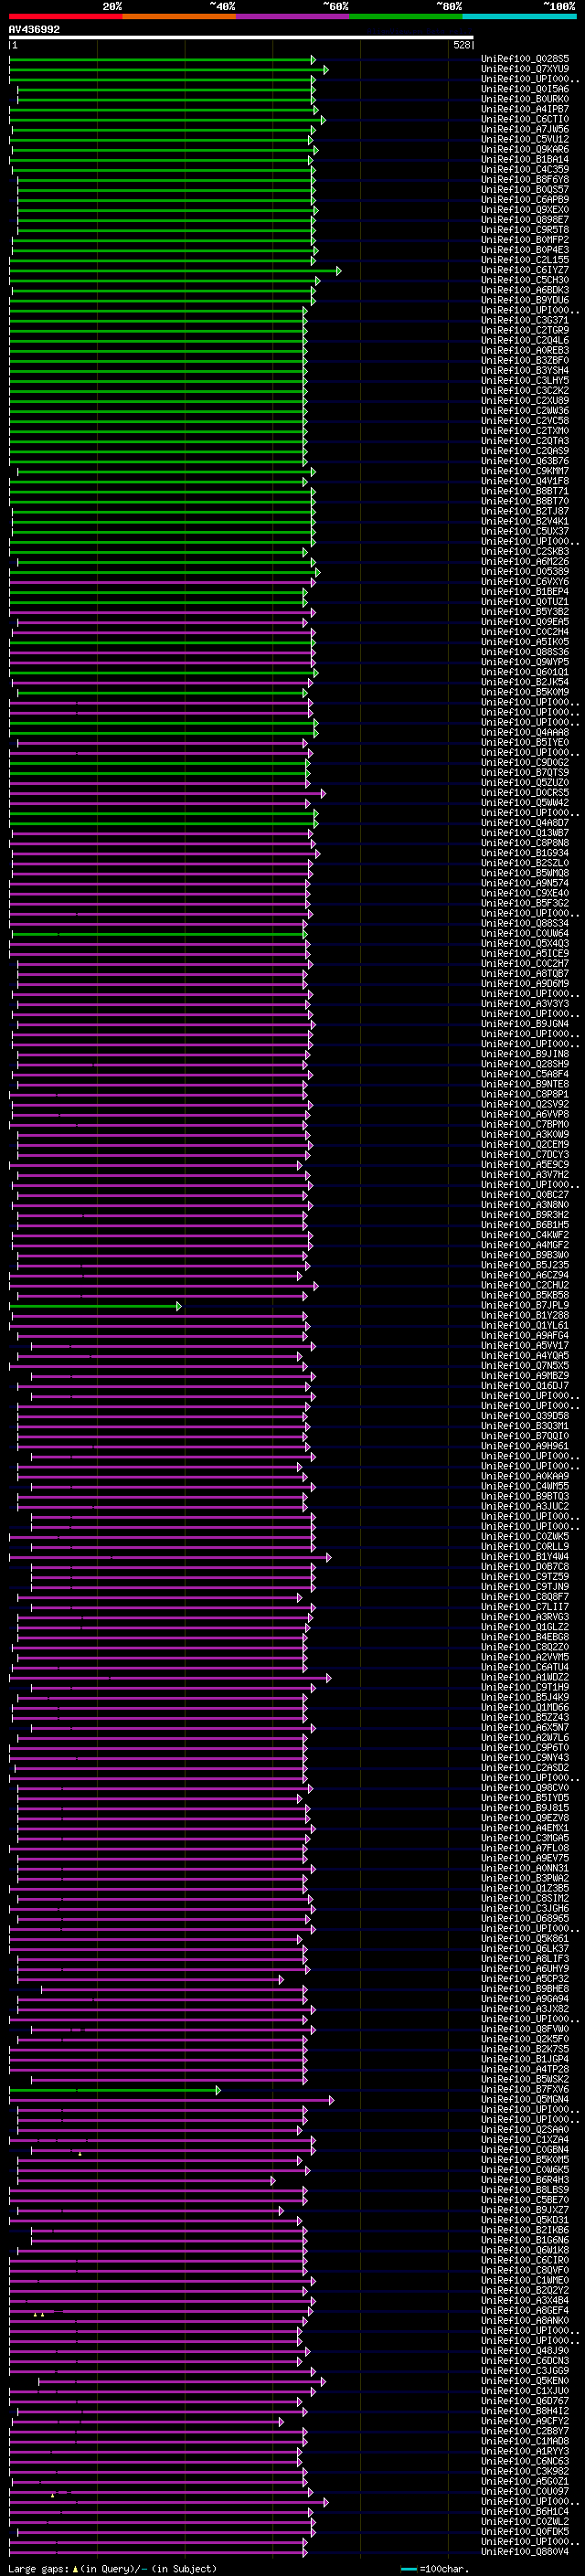Click the red 20% identity legend segment

pyautogui.click(x=65, y=16)
